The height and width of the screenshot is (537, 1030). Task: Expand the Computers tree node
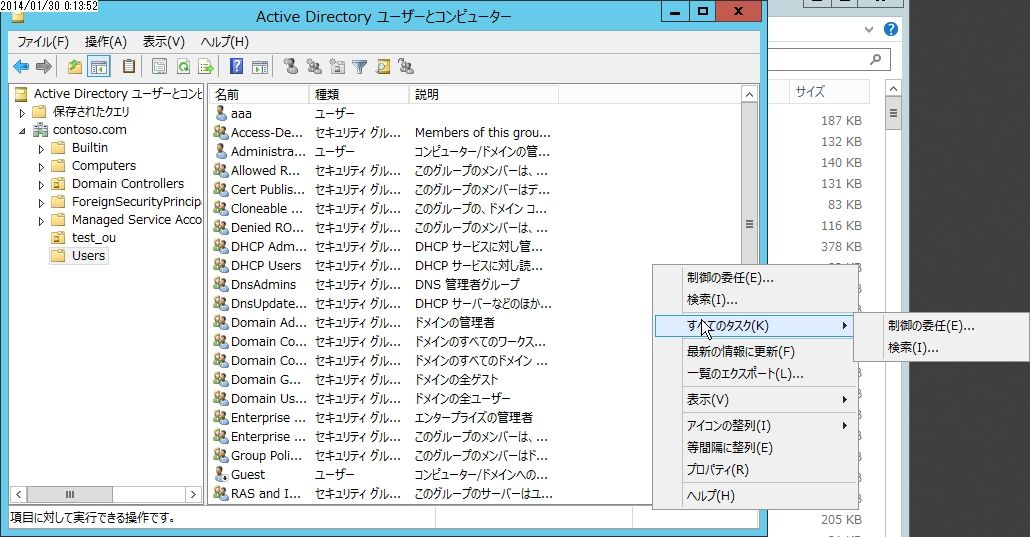(x=41, y=167)
